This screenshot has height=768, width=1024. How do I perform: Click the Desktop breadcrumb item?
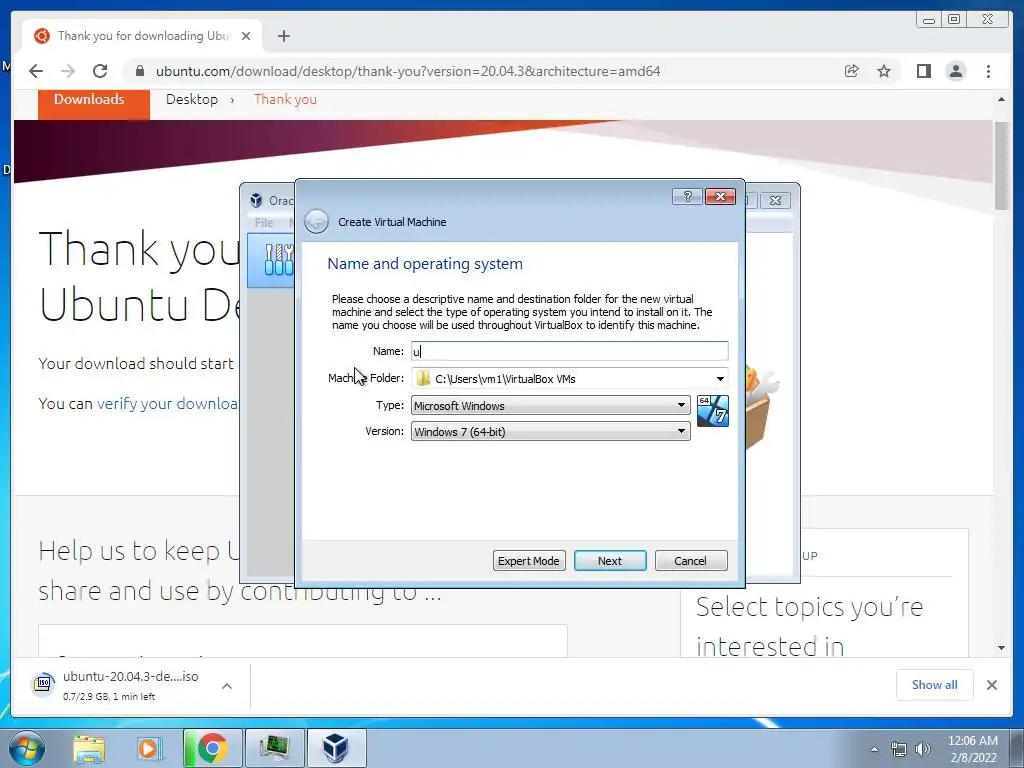tap(192, 99)
